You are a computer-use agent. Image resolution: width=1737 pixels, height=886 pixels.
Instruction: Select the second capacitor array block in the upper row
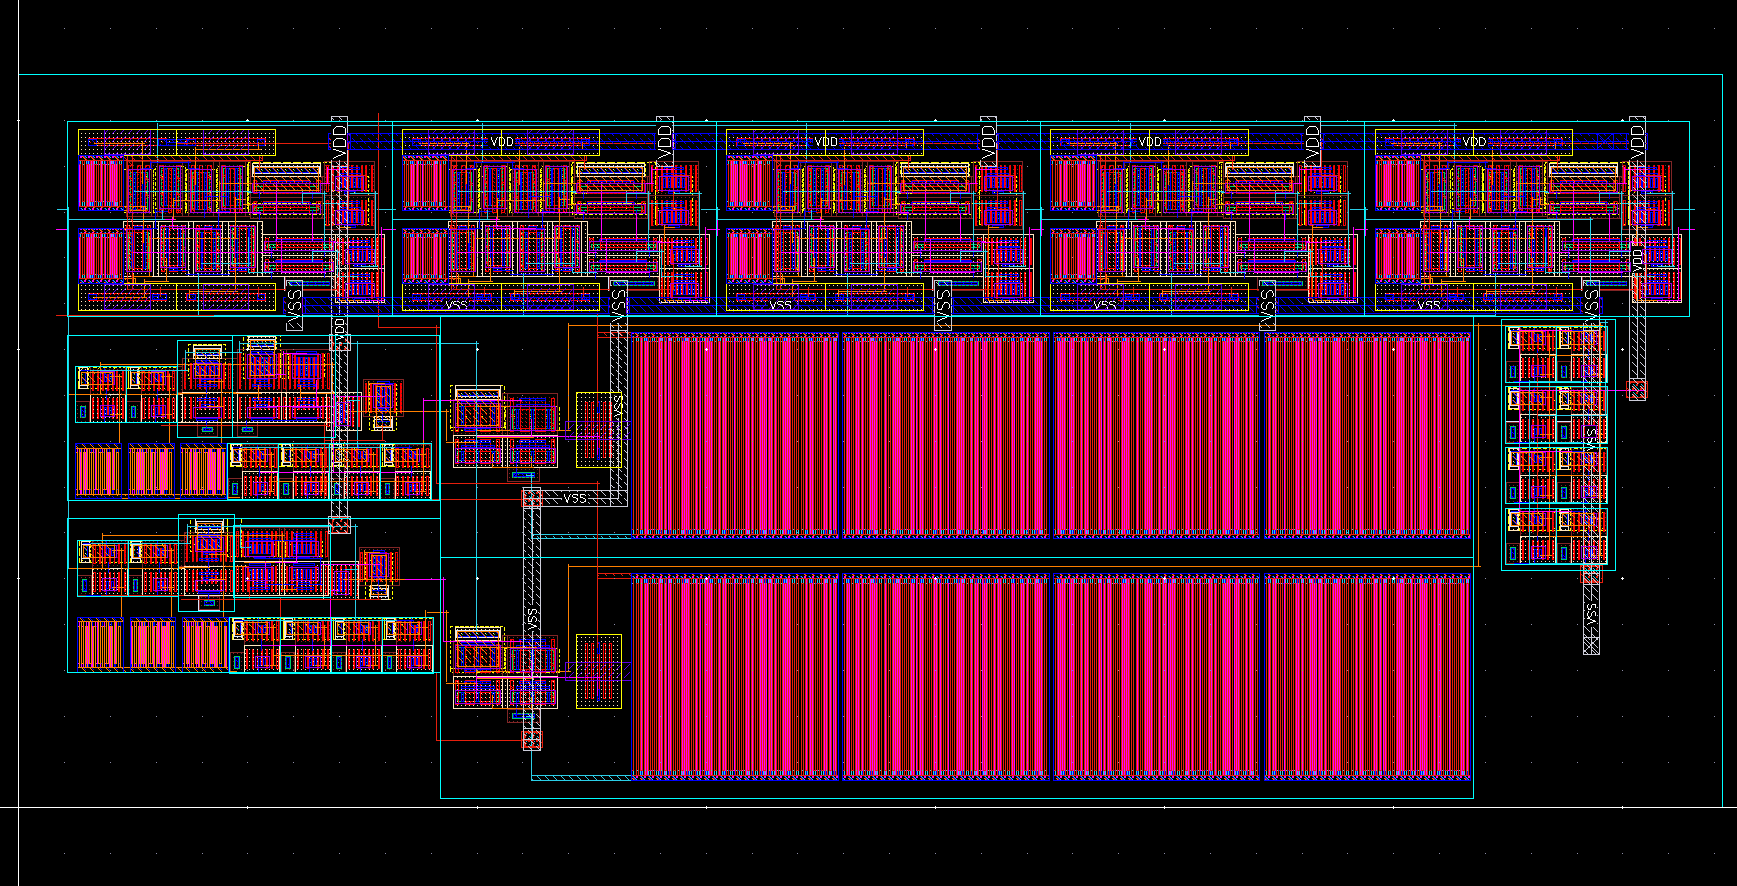pos(945,436)
